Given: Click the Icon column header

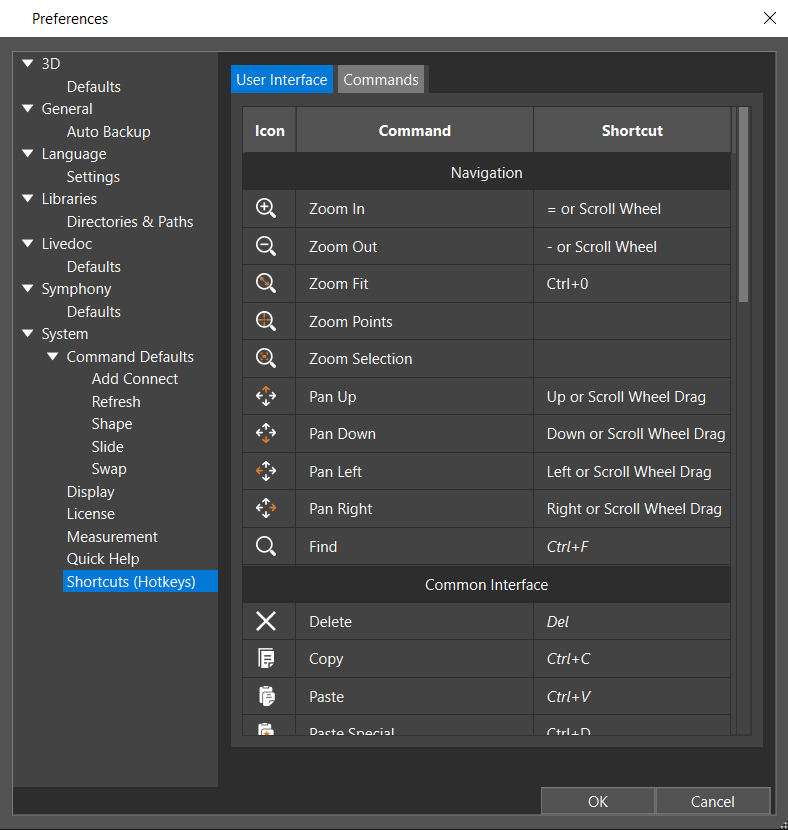Looking at the screenshot, I should (x=269, y=130).
